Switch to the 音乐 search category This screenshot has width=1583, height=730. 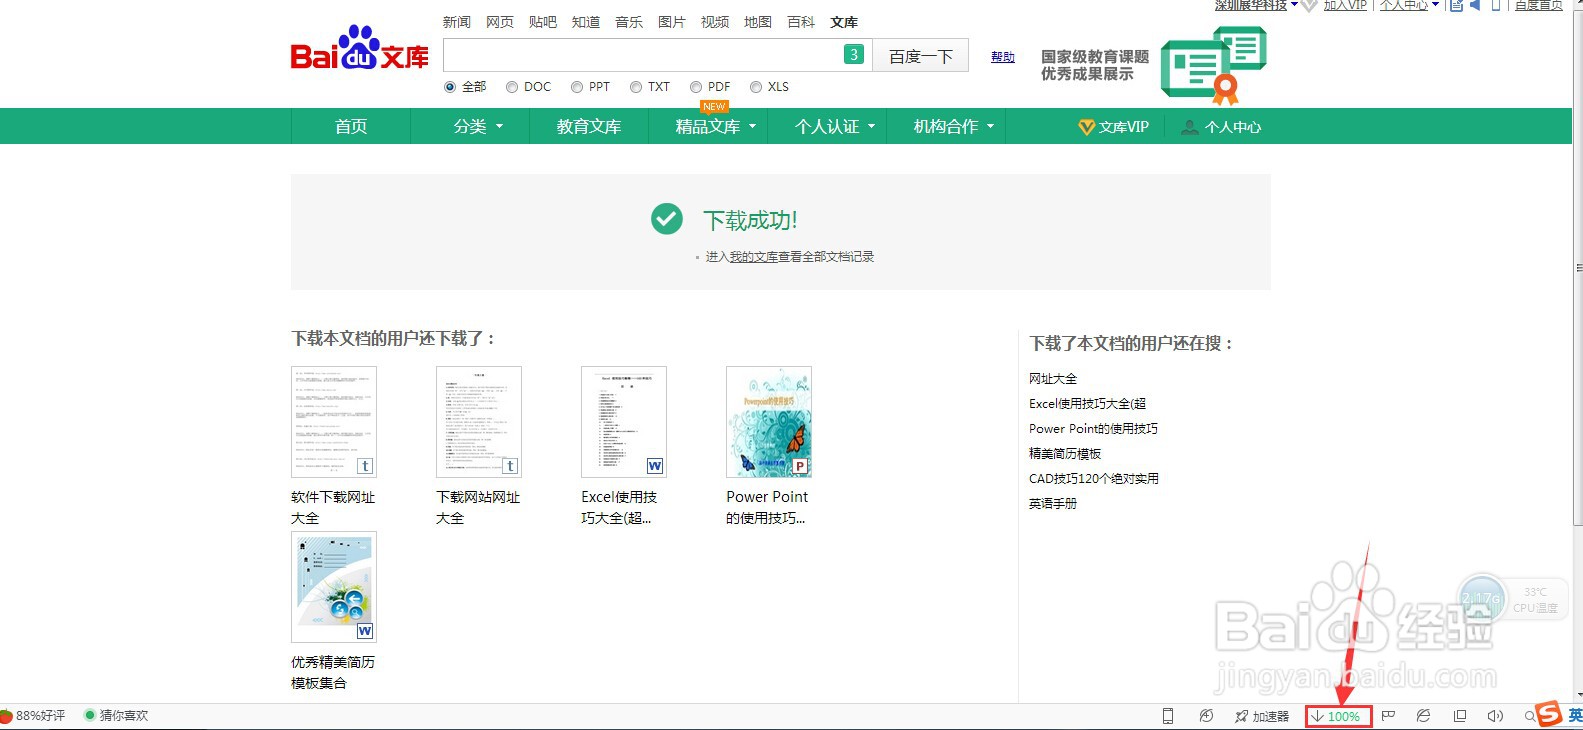tap(629, 22)
